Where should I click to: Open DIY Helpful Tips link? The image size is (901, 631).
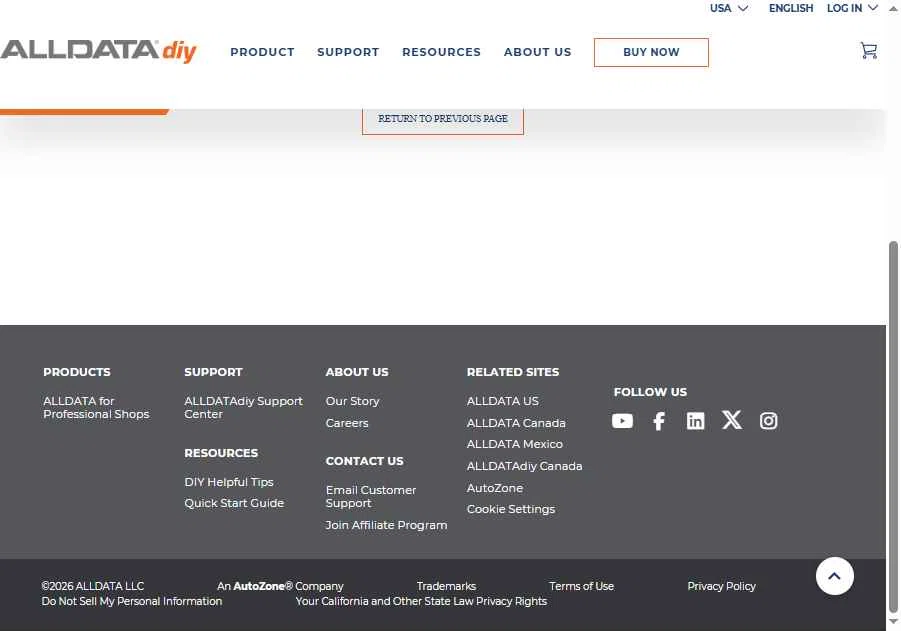(x=229, y=482)
